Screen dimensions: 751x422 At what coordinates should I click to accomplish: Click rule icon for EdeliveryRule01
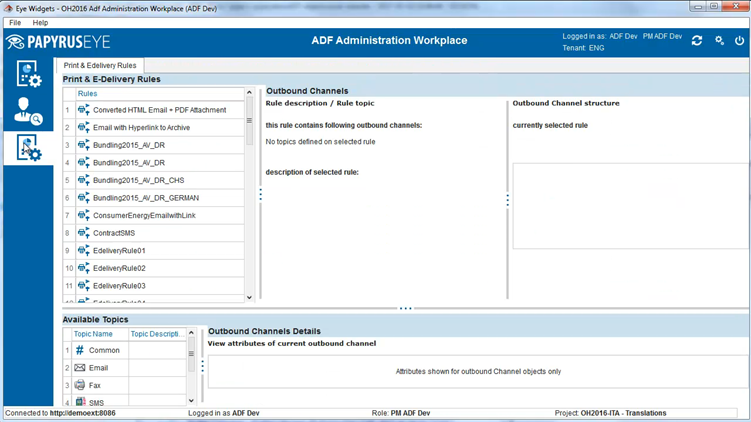(84, 251)
